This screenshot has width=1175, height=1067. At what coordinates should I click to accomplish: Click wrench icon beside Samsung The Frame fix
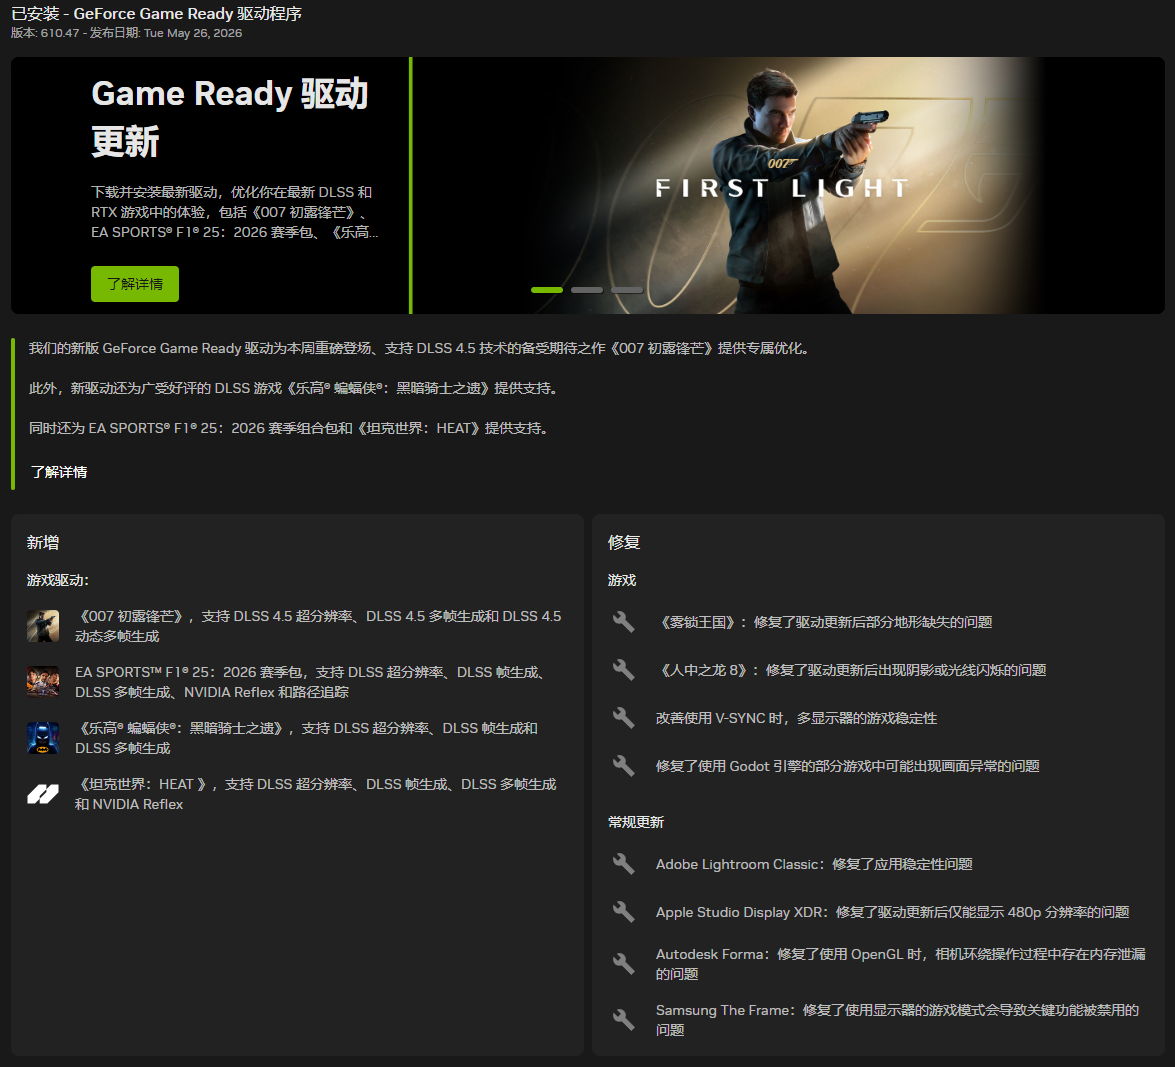click(x=623, y=1020)
